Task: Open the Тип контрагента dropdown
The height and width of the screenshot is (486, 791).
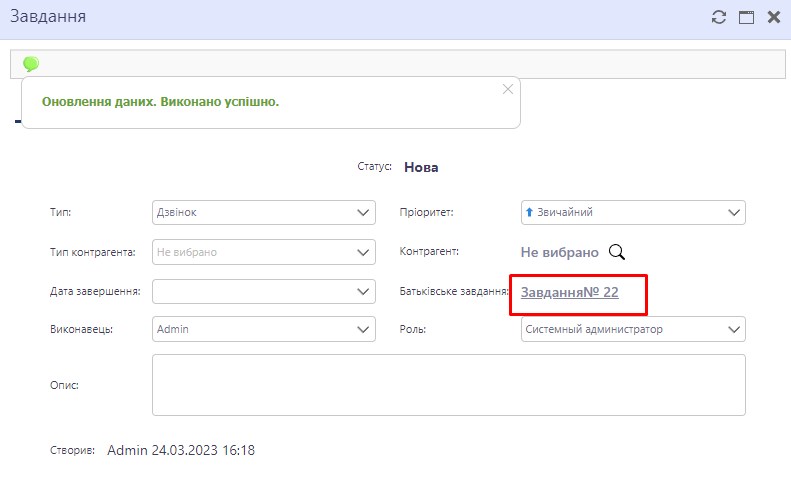Action: coord(363,252)
